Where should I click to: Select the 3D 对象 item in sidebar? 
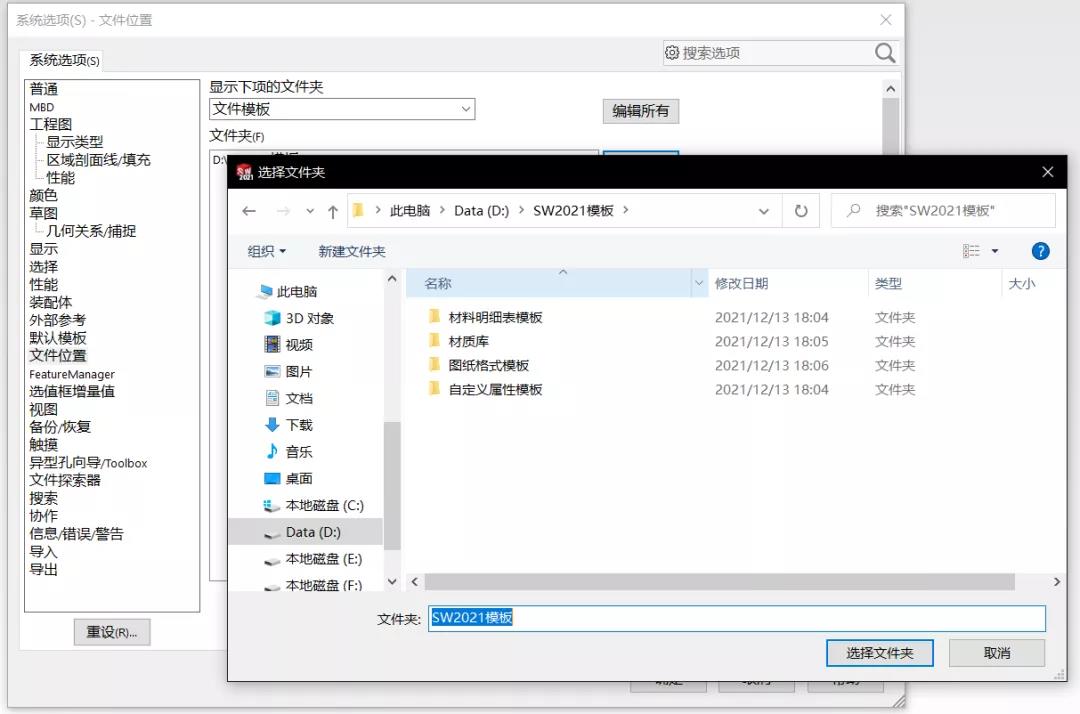tap(309, 318)
